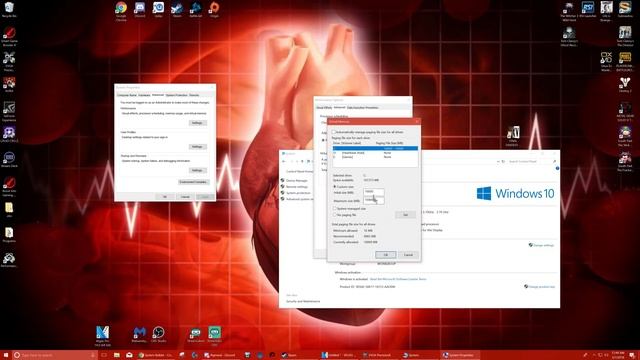
Task: Refresh the System window address bar
Action: point(503,161)
